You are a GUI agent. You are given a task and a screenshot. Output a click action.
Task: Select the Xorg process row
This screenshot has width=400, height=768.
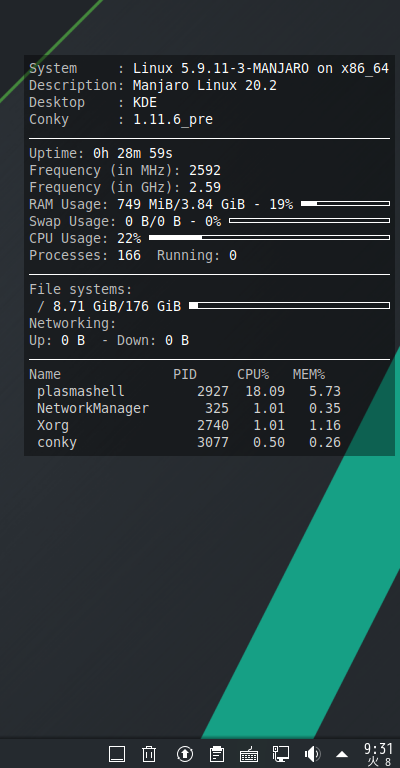[188, 425]
